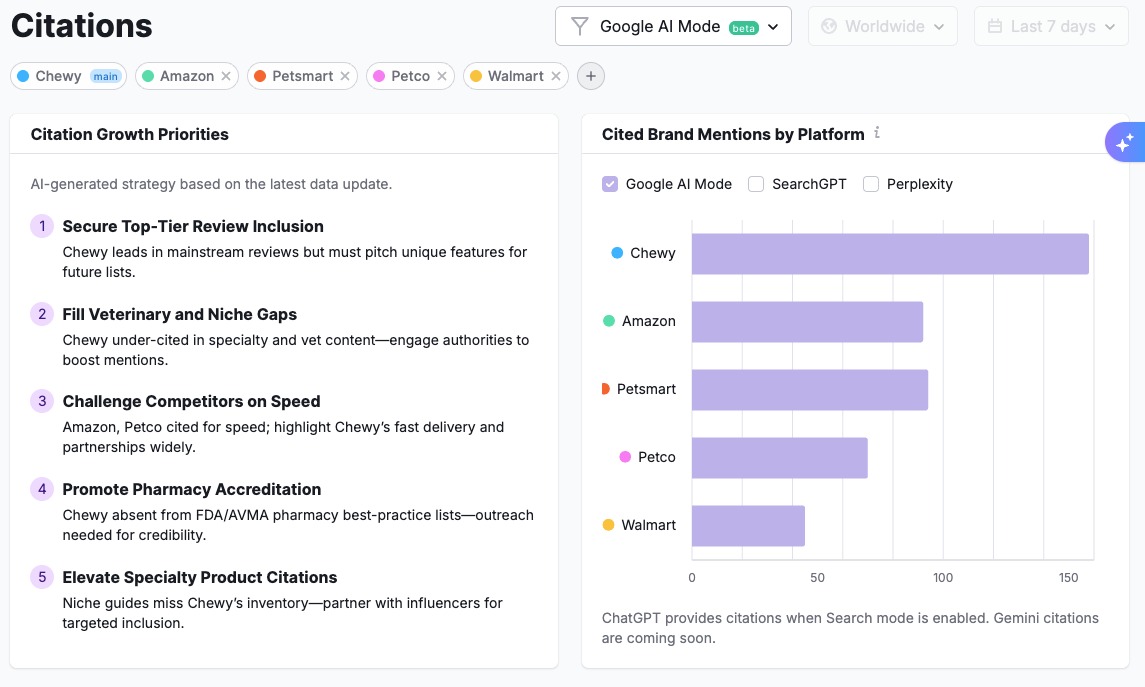Click the Petsmart label on chart axis
1145x687 pixels.
646,389
